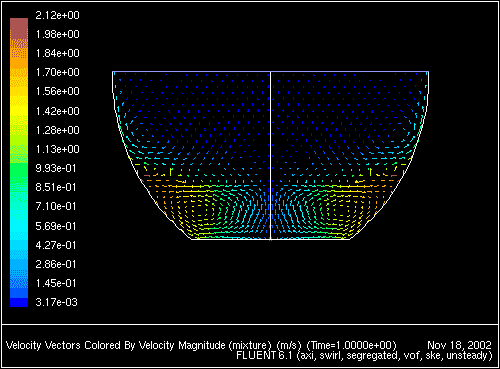The image size is (500, 369).
Task: Click the 4.27e-01 legend value
Action: [56, 245]
